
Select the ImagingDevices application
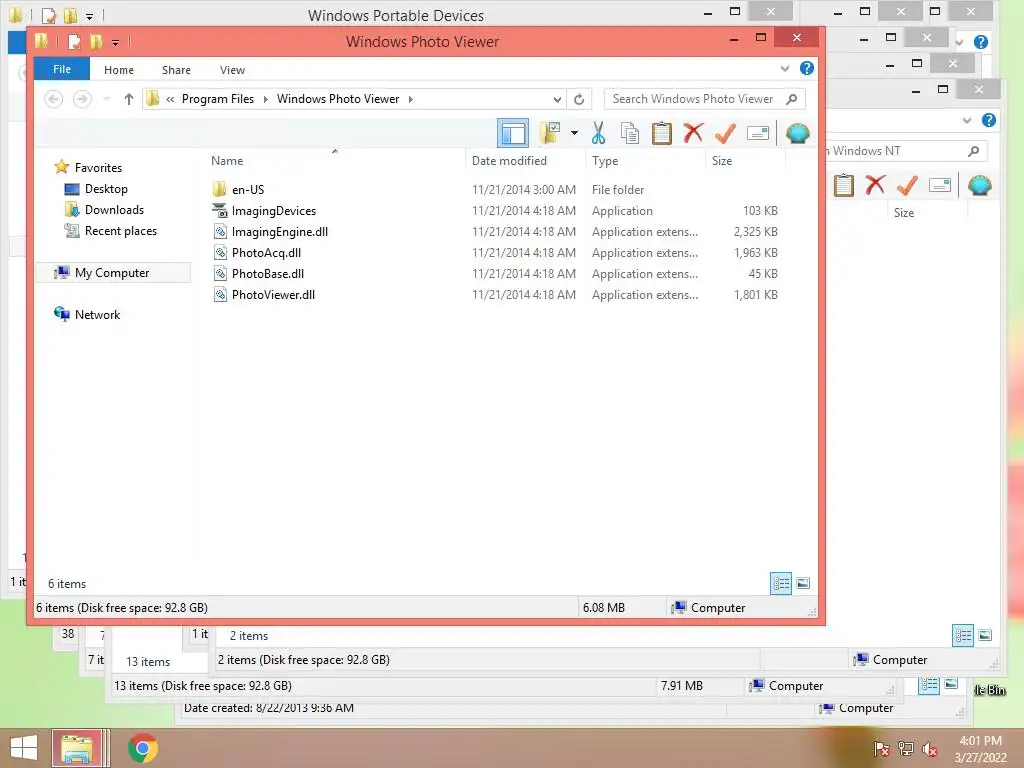click(274, 210)
